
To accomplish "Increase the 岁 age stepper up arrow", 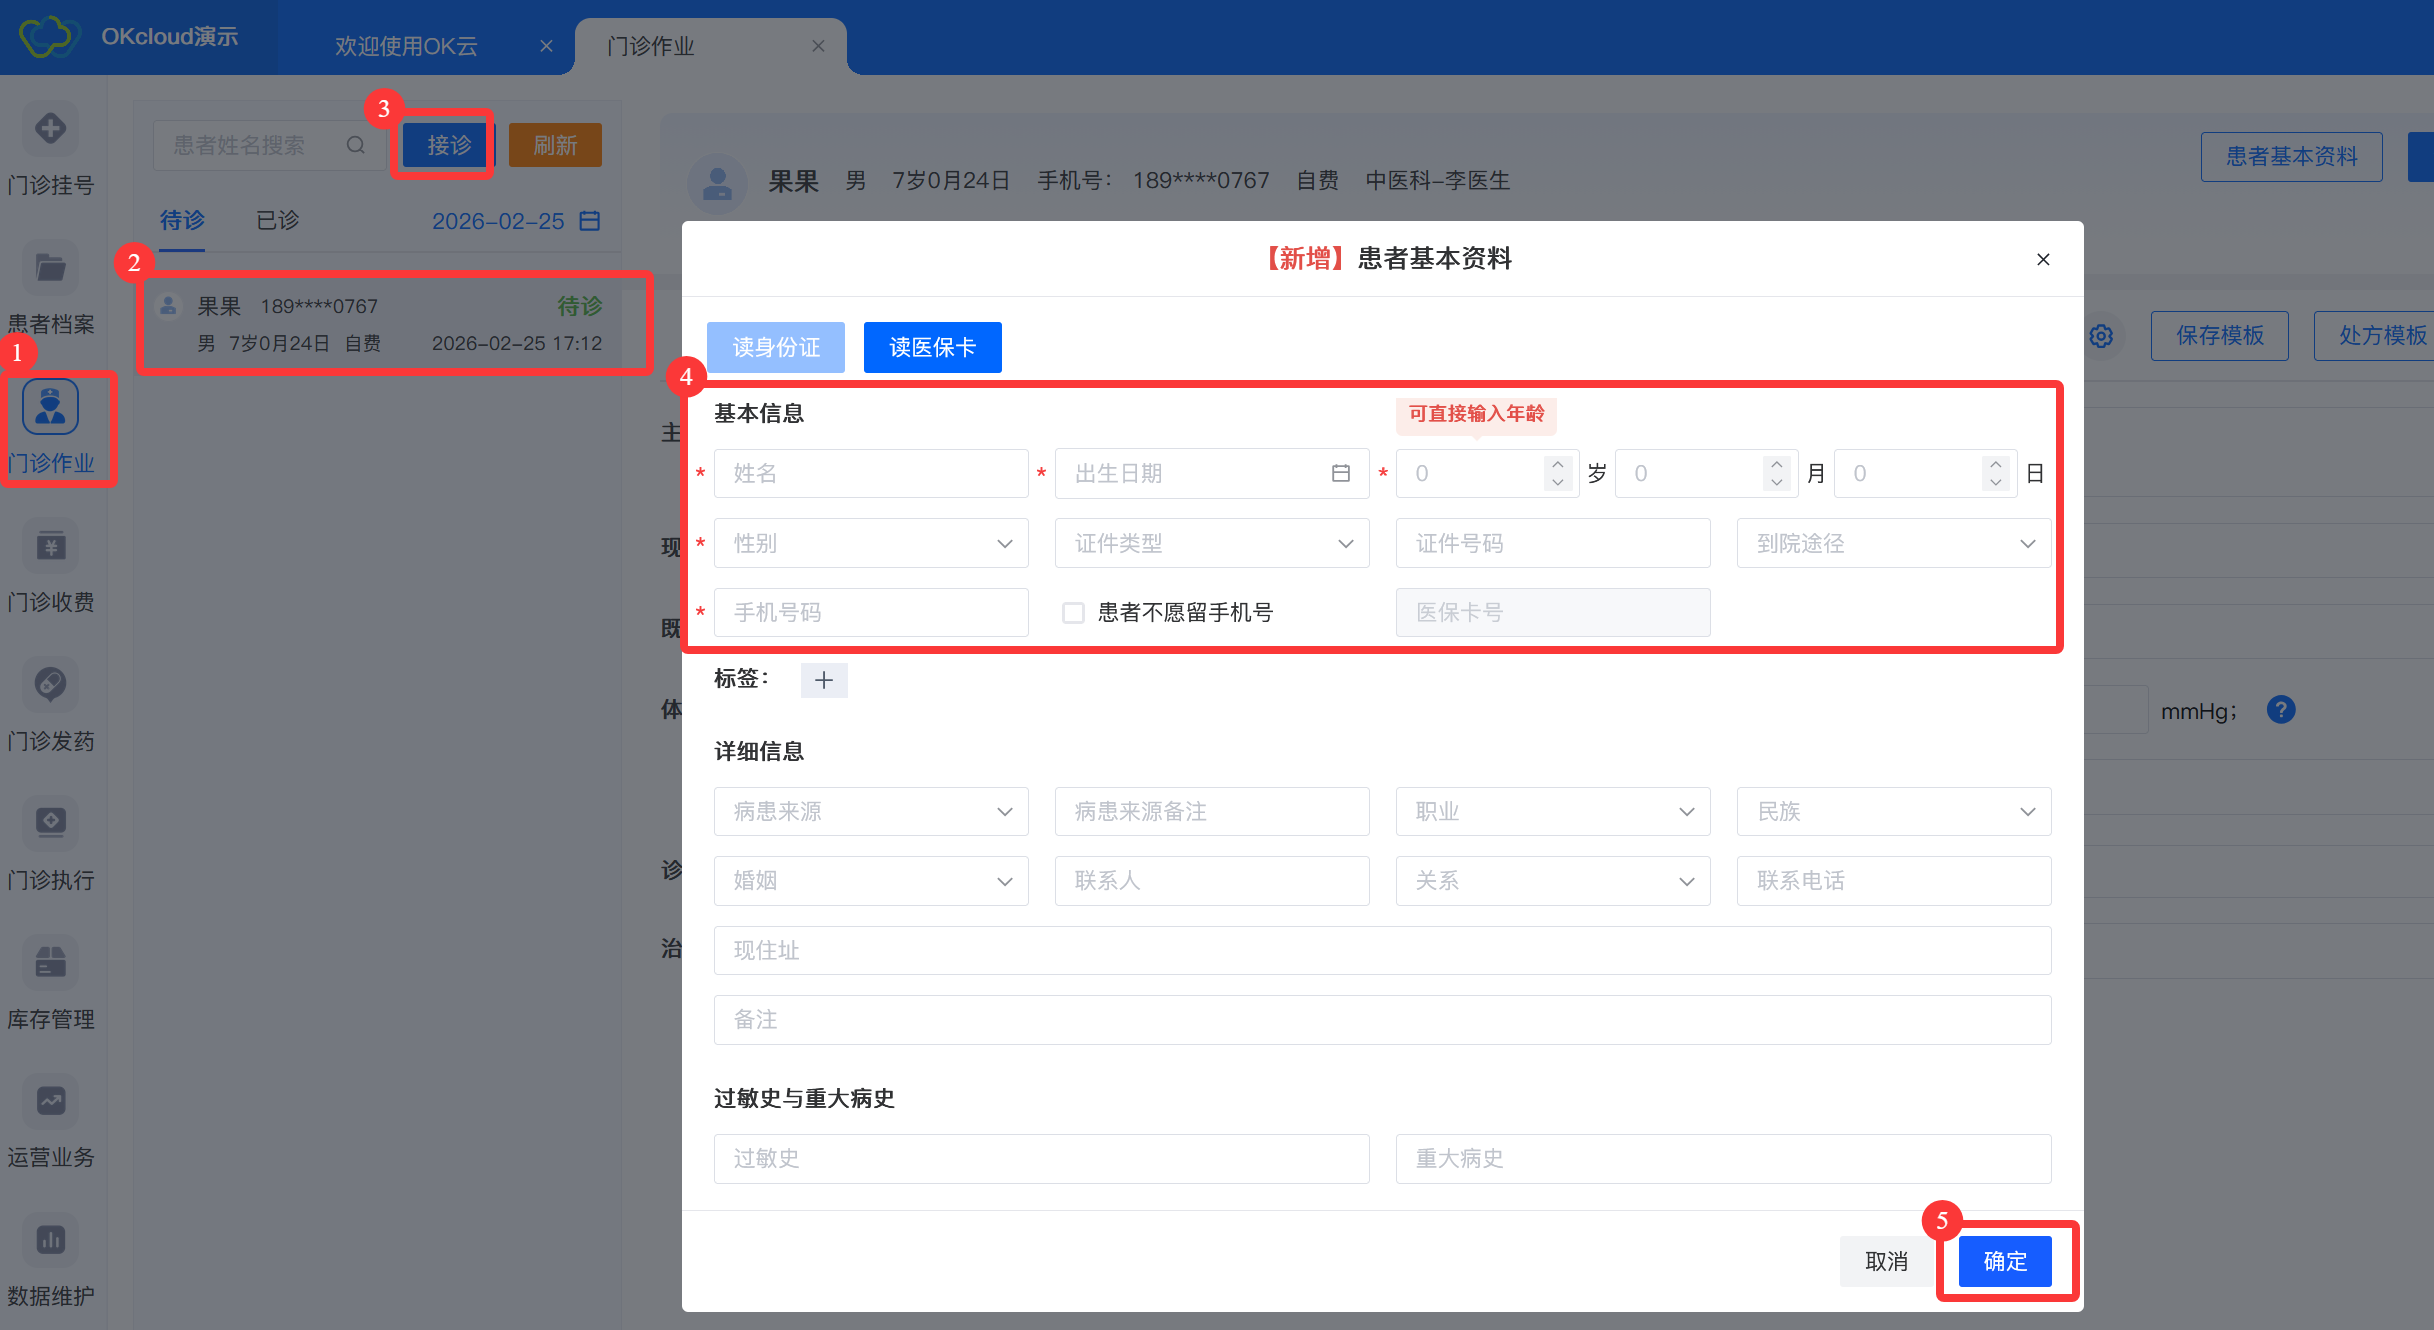I will tap(1557, 464).
